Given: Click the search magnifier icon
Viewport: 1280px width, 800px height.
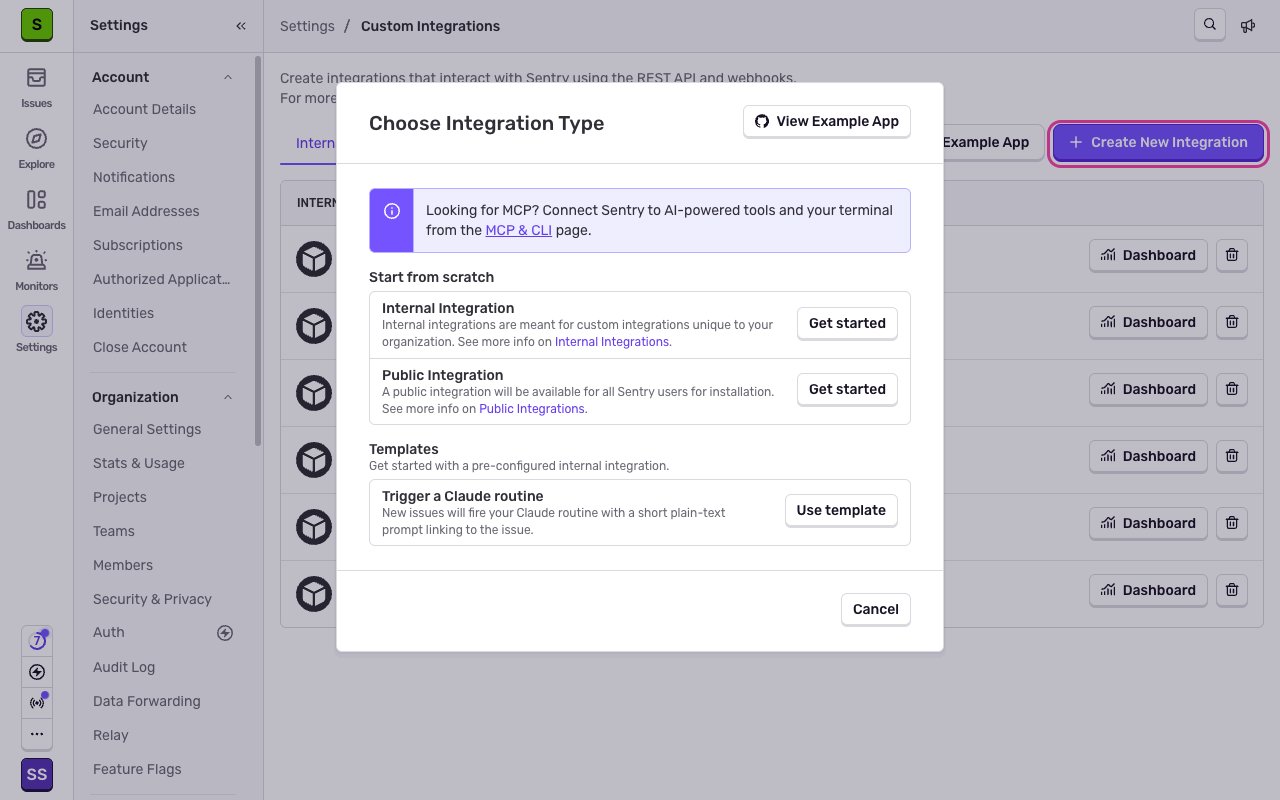Looking at the screenshot, I should (1210, 25).
